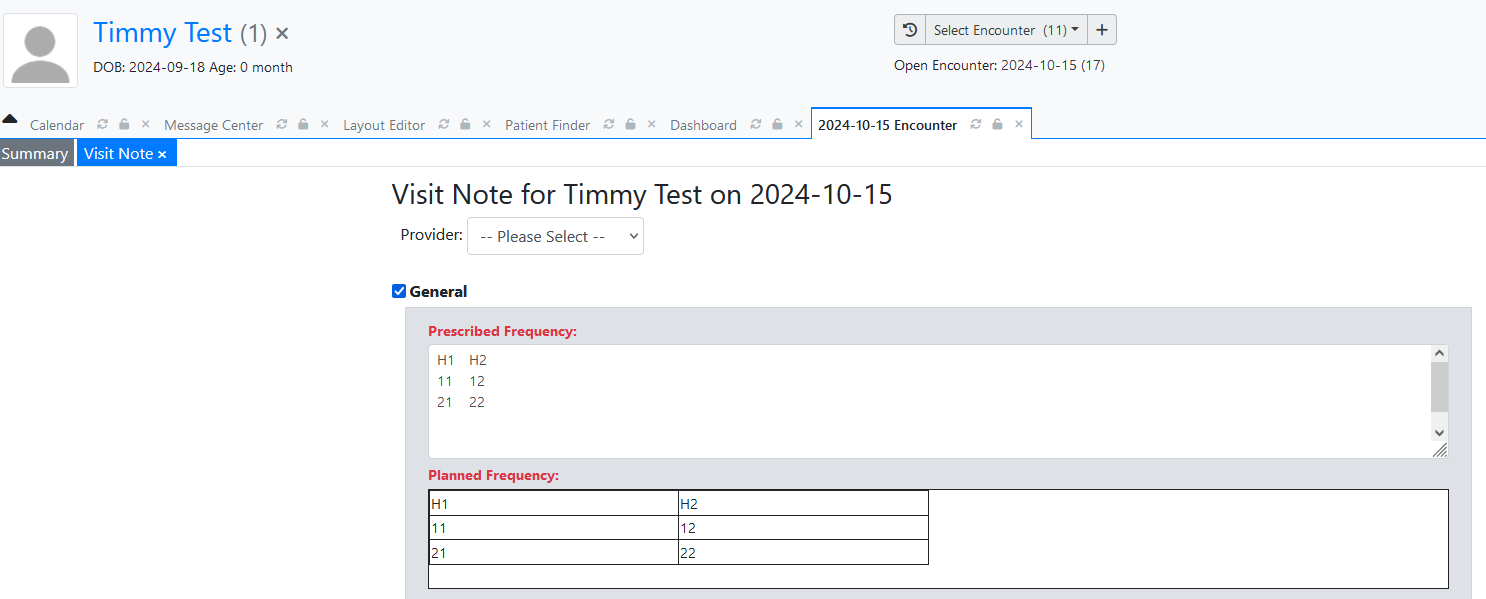Viewport: 1486px width, 599px height.
Task: Close the Visit Note form tab
Action: [162, 154]
